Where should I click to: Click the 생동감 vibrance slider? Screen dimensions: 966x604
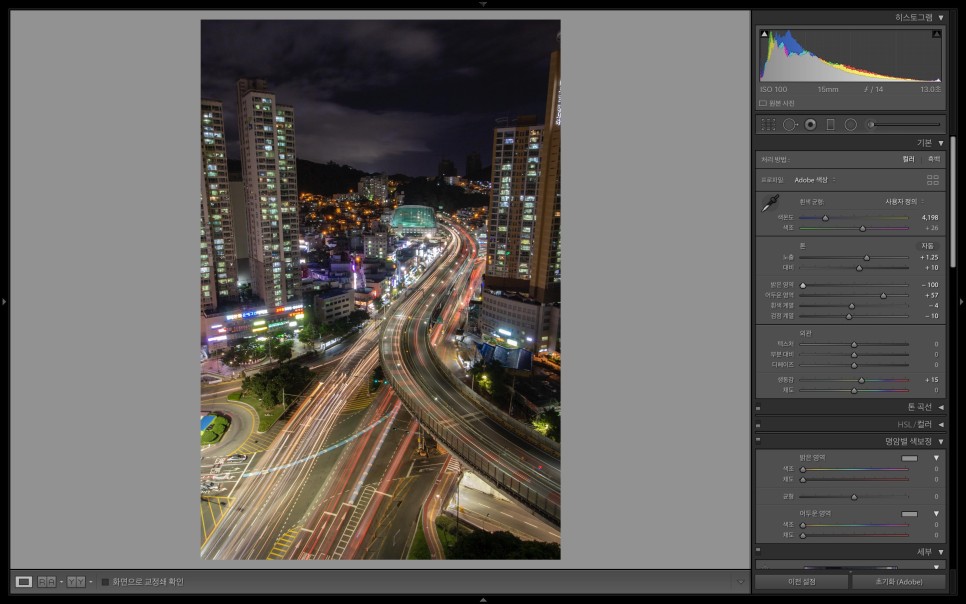(854, 380)
